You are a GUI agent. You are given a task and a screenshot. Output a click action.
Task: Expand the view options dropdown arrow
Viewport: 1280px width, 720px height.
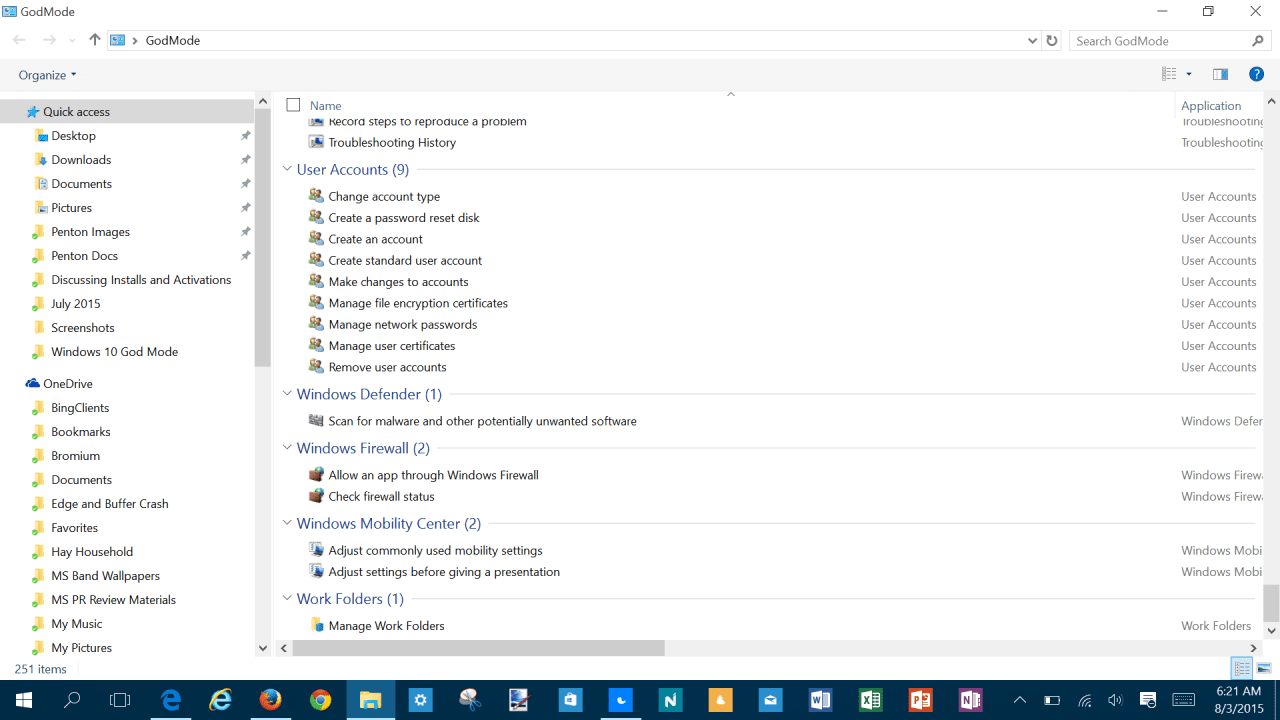click(x=1189, y=74)
